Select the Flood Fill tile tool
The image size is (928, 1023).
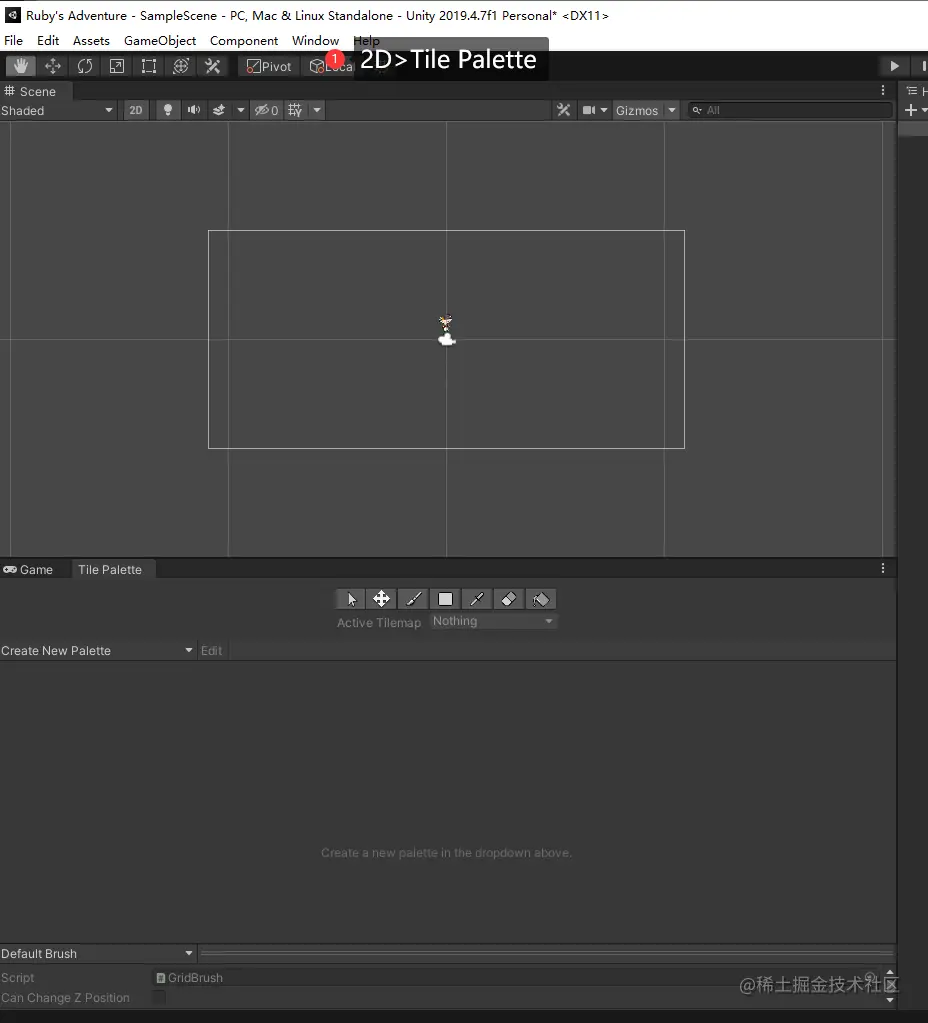pyautogui.click(x=541, y=599)
